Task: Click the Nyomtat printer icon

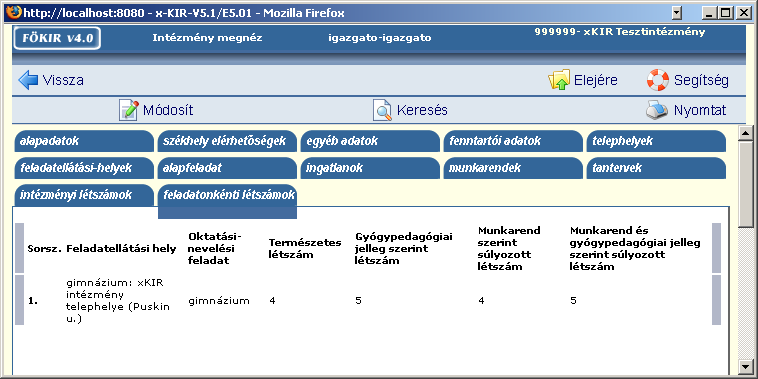Action: pyautogui.click(x=657, y=110)
